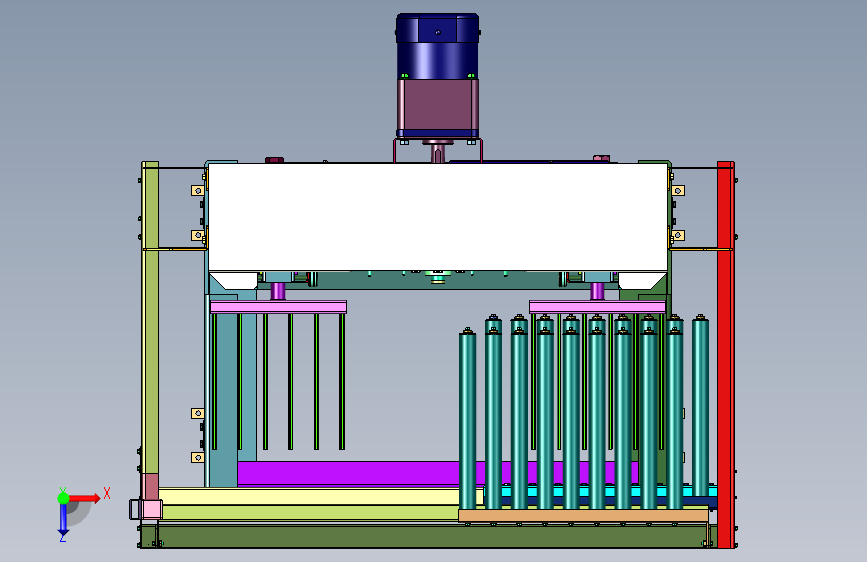Pick the right purple shaft above the pink plate

[597, 291]
